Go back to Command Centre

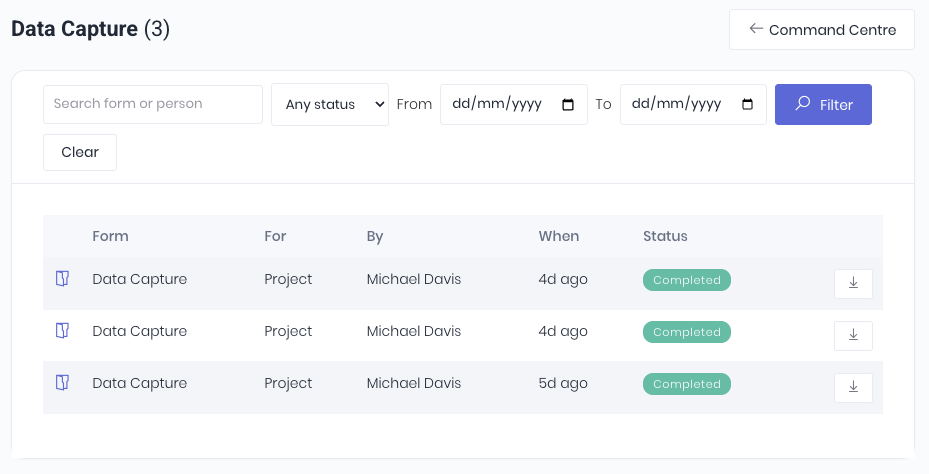coord(822,30)
